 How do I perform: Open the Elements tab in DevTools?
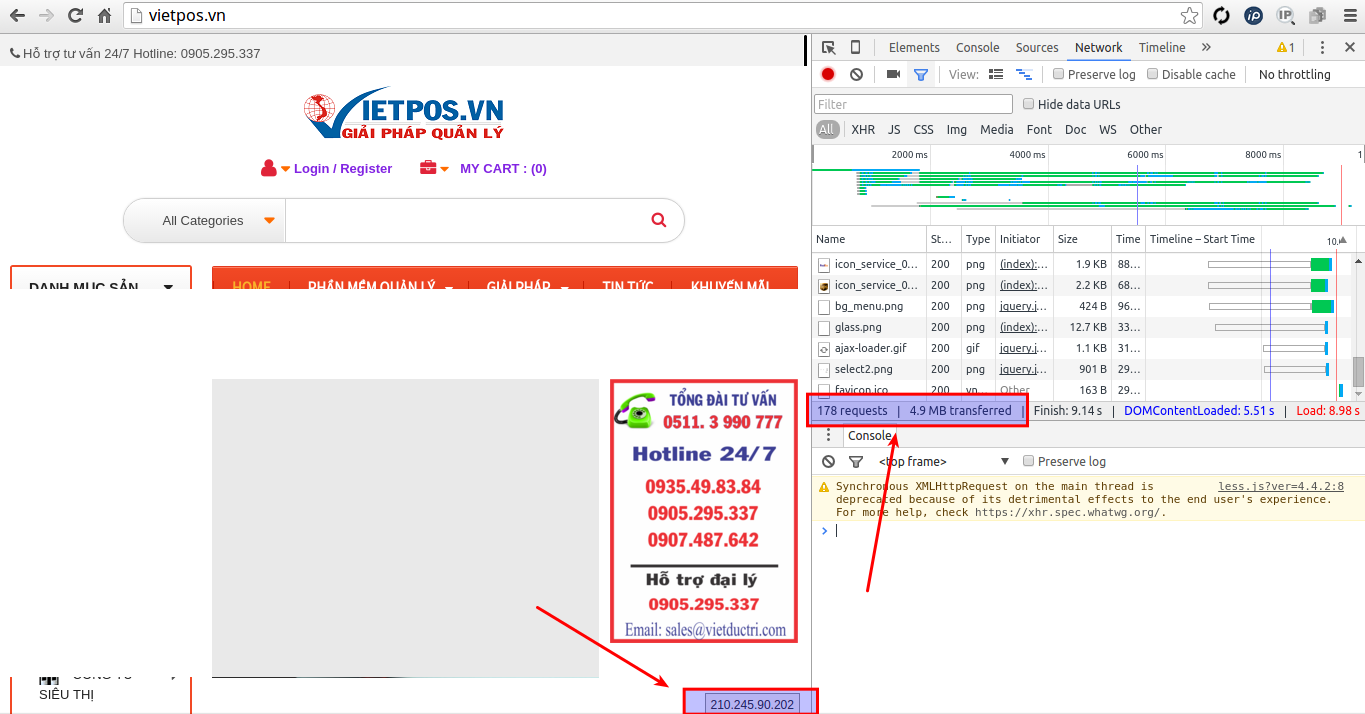tap(914, 48)
